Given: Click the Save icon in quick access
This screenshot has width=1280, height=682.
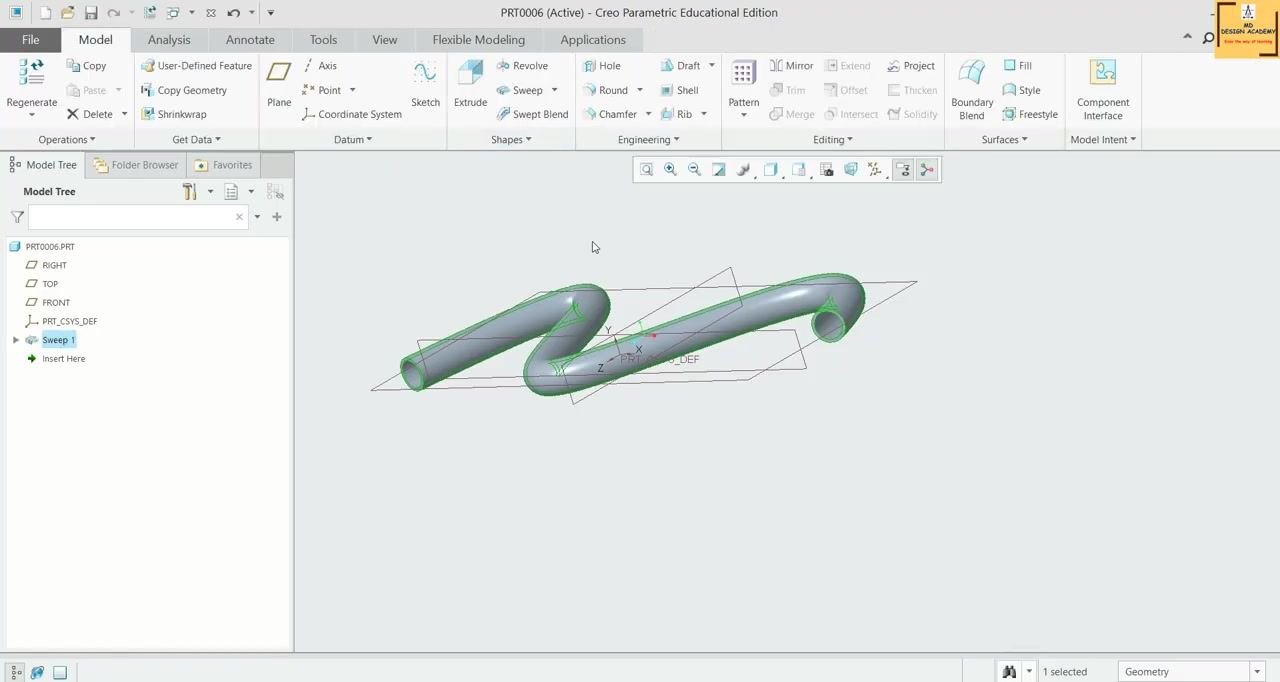Looking at the screenshot, I should click(x=91, y=13).
